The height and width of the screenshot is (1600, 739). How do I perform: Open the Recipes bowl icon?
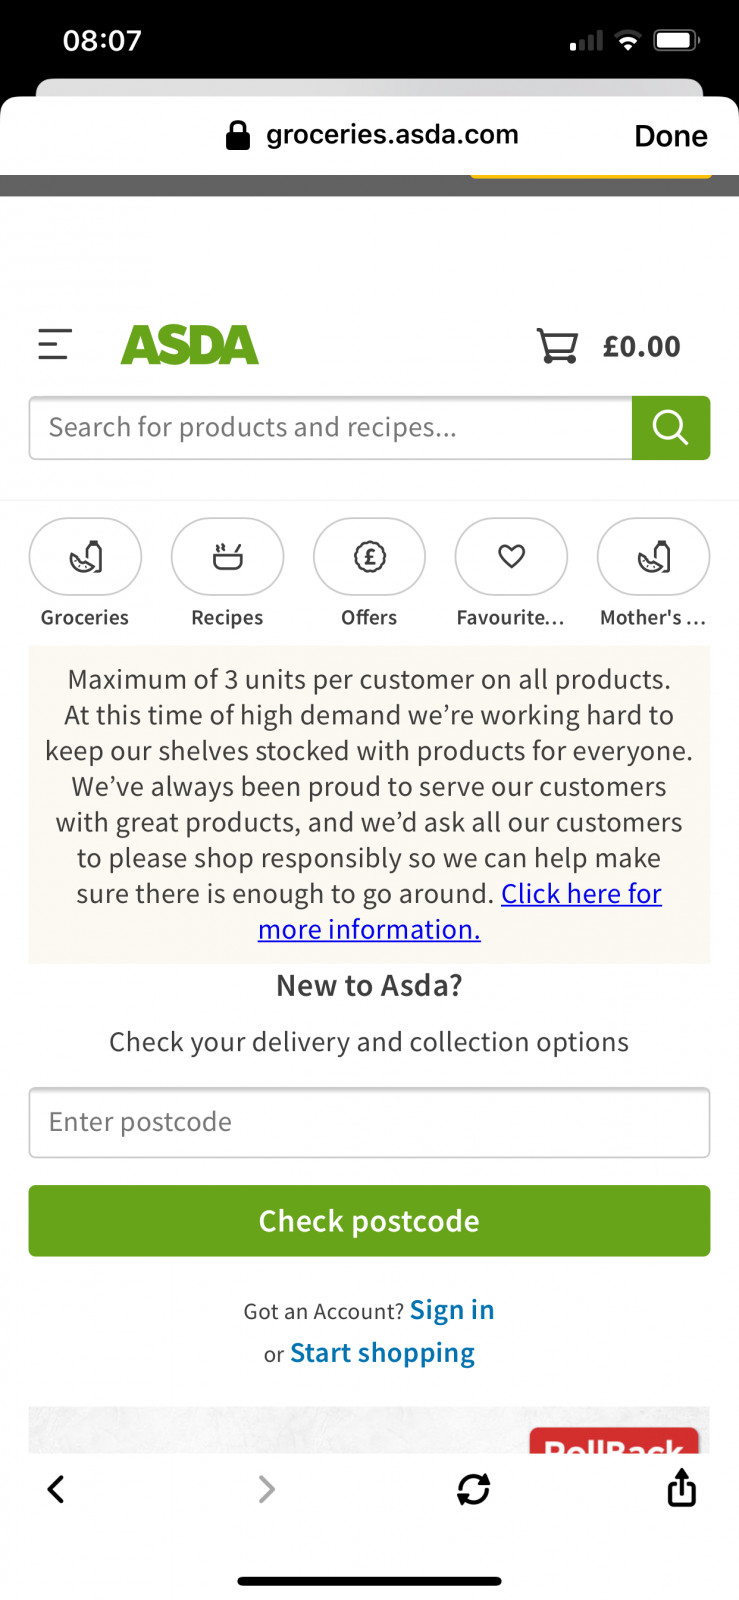227,557
